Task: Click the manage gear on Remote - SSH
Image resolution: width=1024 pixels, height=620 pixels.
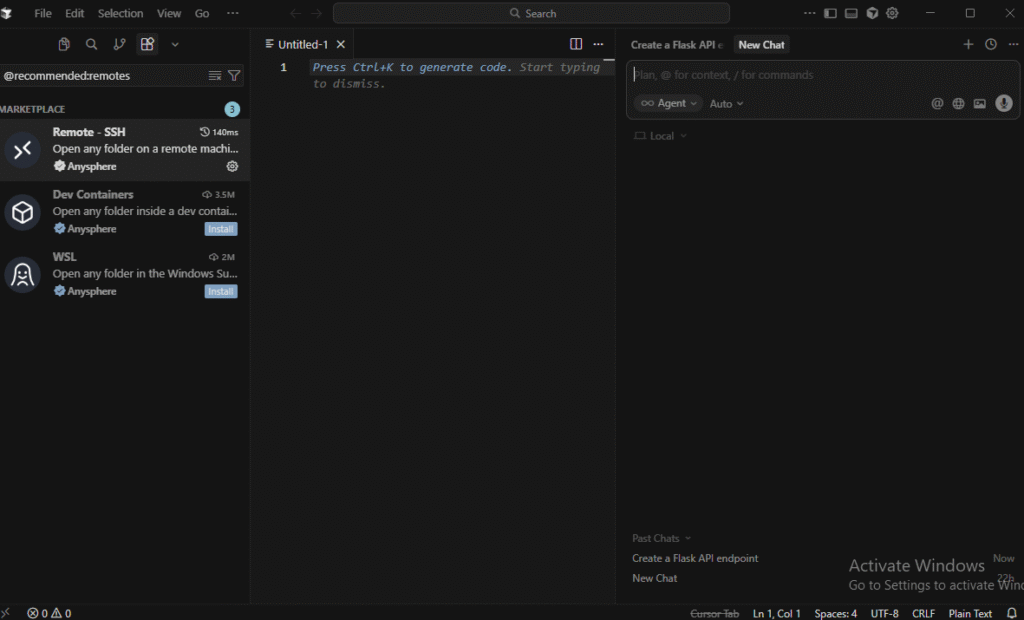Action: tap(232, 166)
